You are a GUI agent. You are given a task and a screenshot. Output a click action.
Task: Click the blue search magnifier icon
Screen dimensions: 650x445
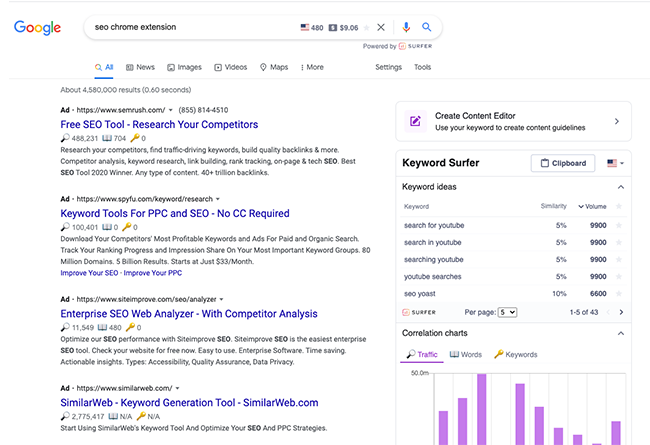(x=427, y=28)
